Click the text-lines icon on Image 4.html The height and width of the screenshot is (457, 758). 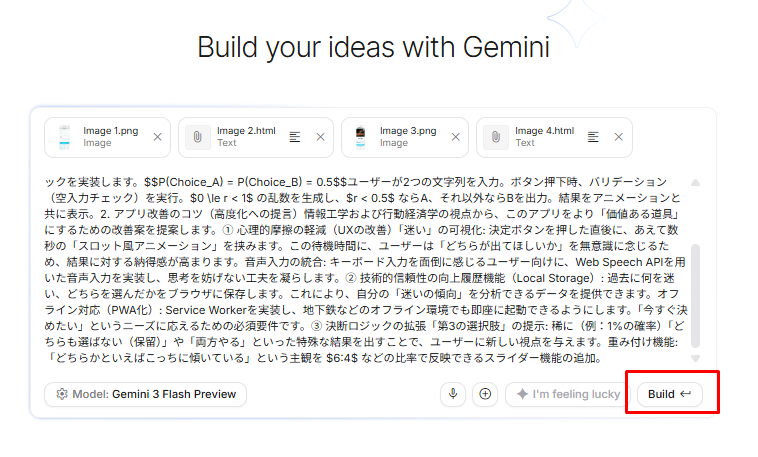click(x=593, y=137)
